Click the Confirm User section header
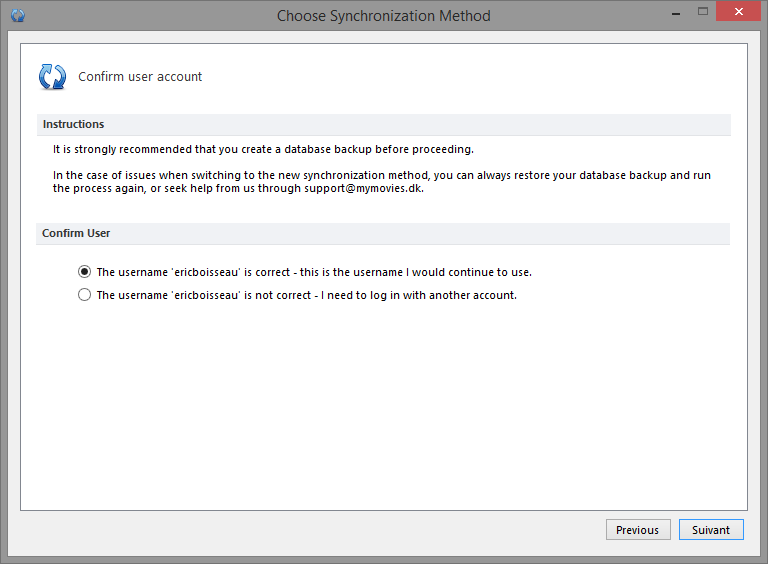768x564 pixels. [x=383, y=234]
